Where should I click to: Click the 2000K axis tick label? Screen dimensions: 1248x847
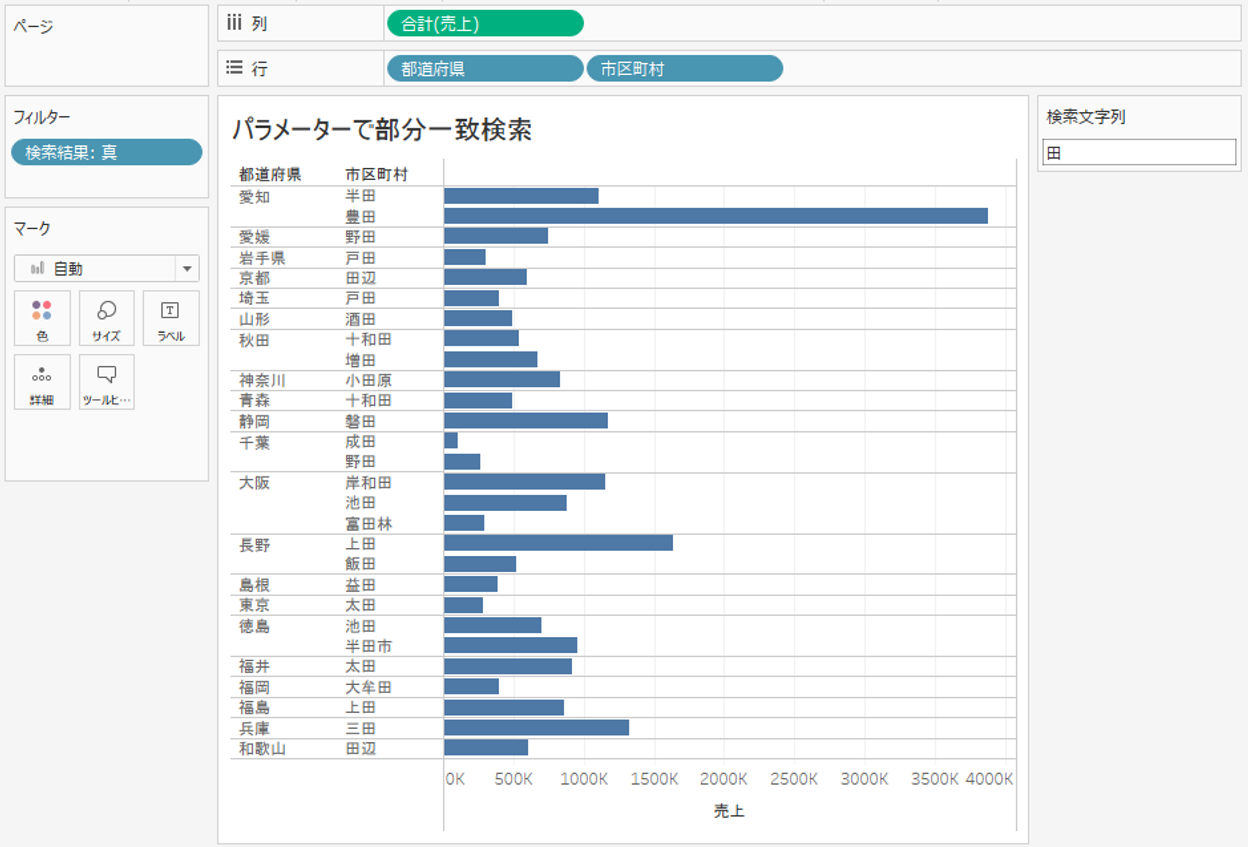click(723, 779)
